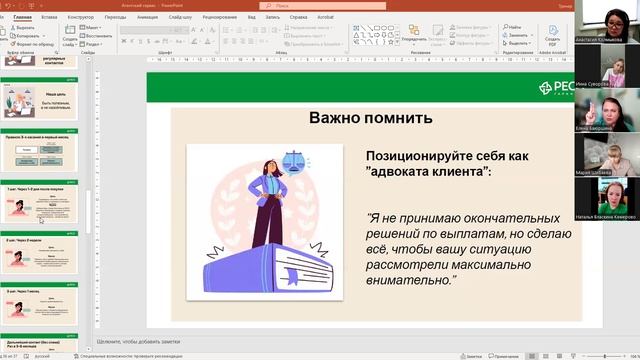Click the accessibility checker status (Специальные возможности)
Viewport: 640px width, 360px height.
point(128,356)
